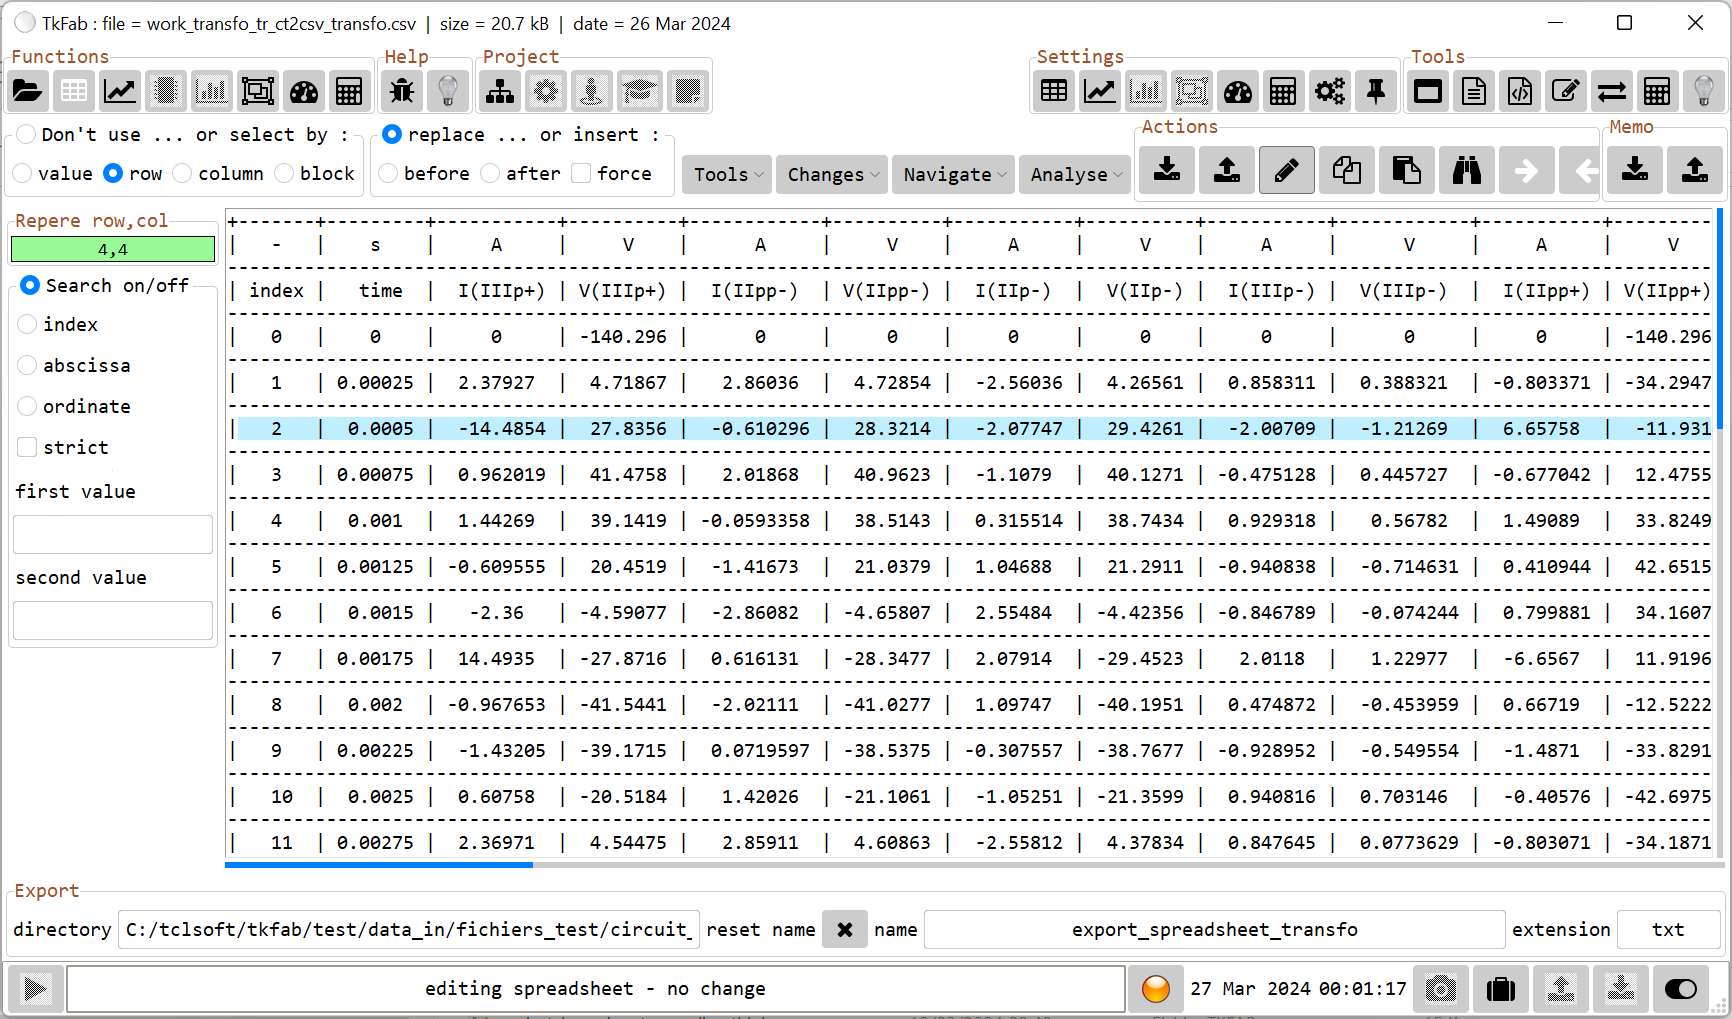Image resolution: width=1732 pixels, height=1019 pixels.
Task: Click the Functions frame/selection box icon
Action: point(258,92)
